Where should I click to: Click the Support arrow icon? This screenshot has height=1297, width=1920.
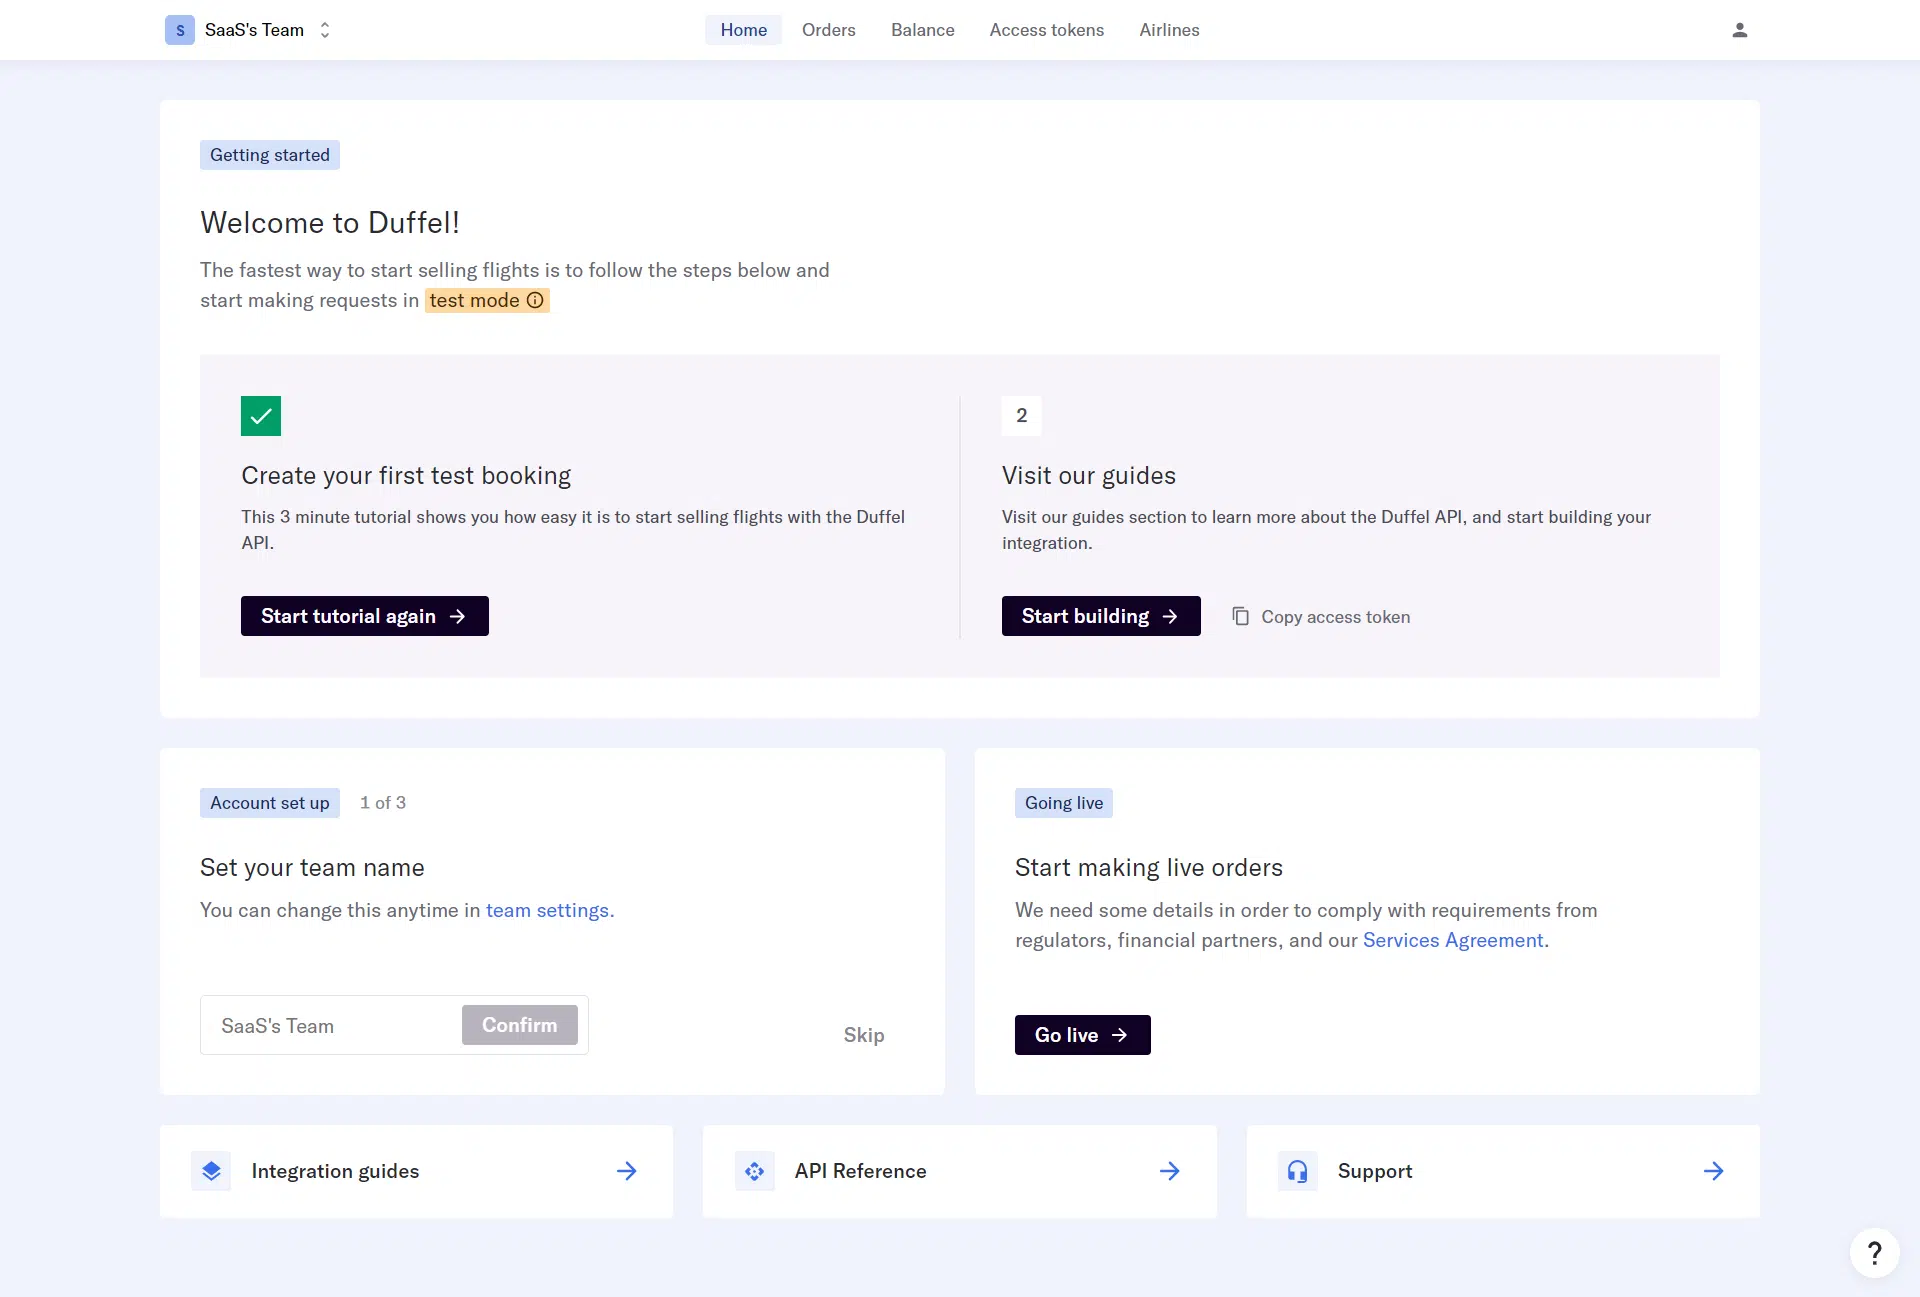(1714, 1171)
